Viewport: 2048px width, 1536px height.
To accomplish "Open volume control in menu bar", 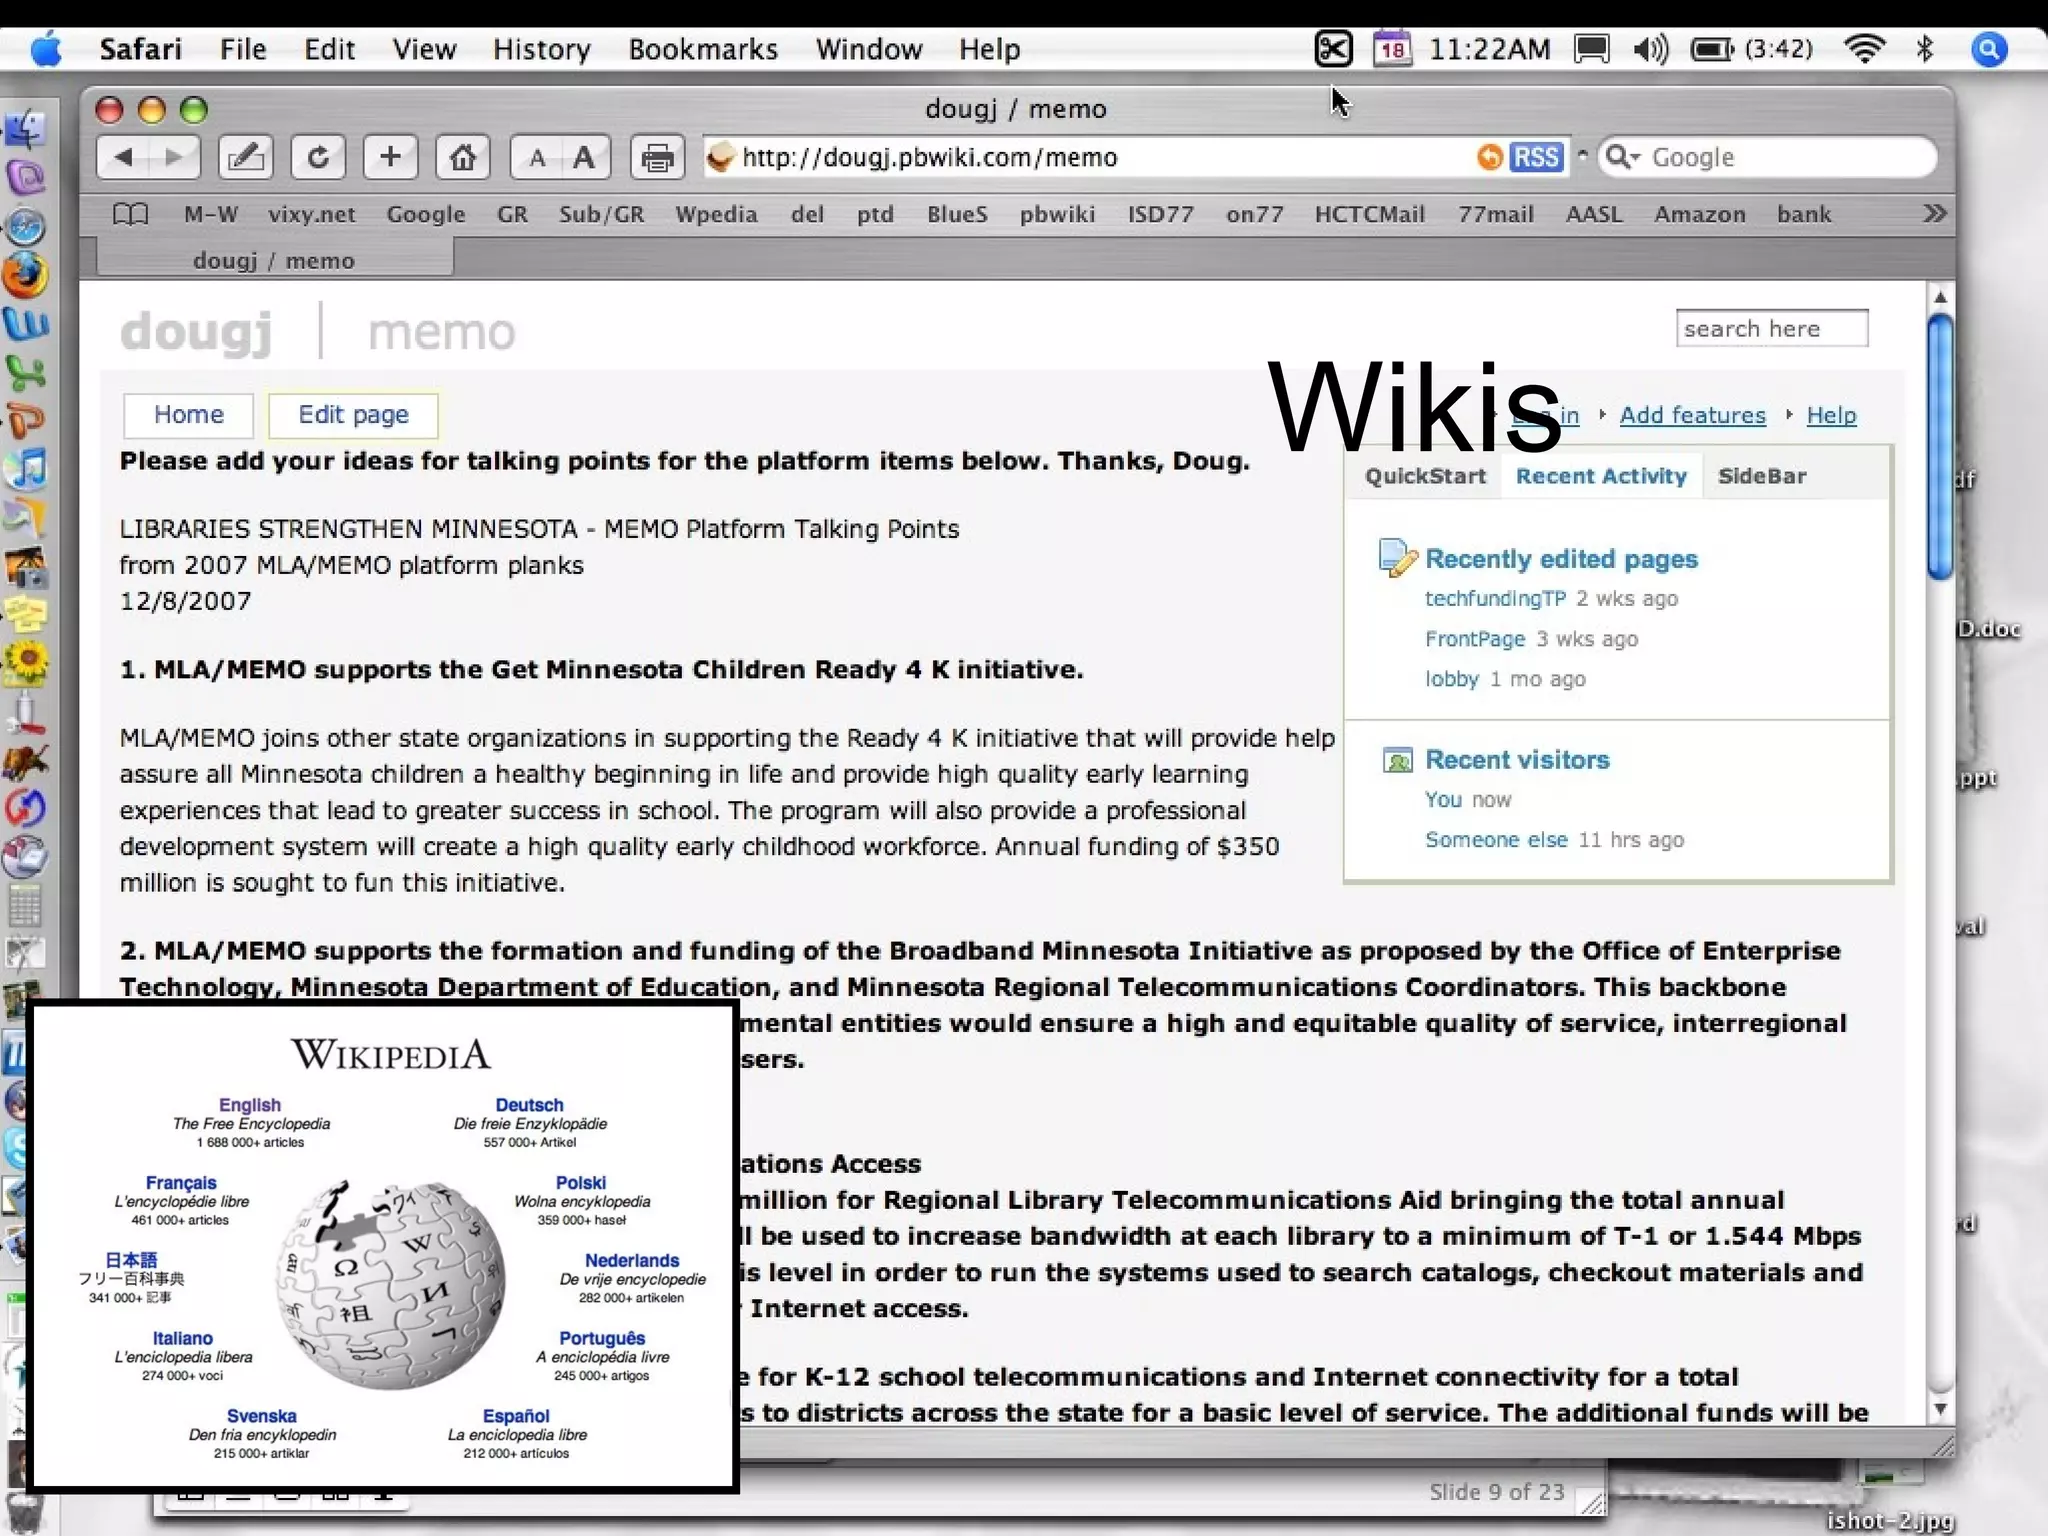I will (1650, 48).
